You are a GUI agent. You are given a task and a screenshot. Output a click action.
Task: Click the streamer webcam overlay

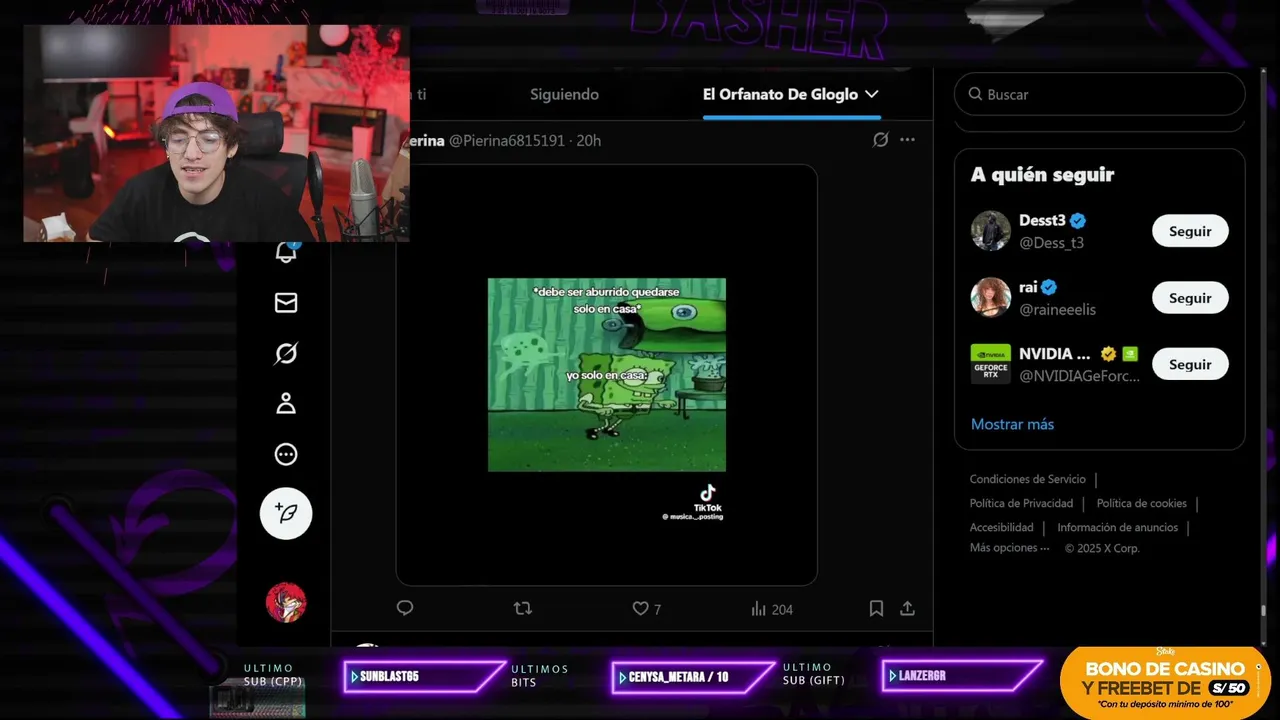coord(216,133)
